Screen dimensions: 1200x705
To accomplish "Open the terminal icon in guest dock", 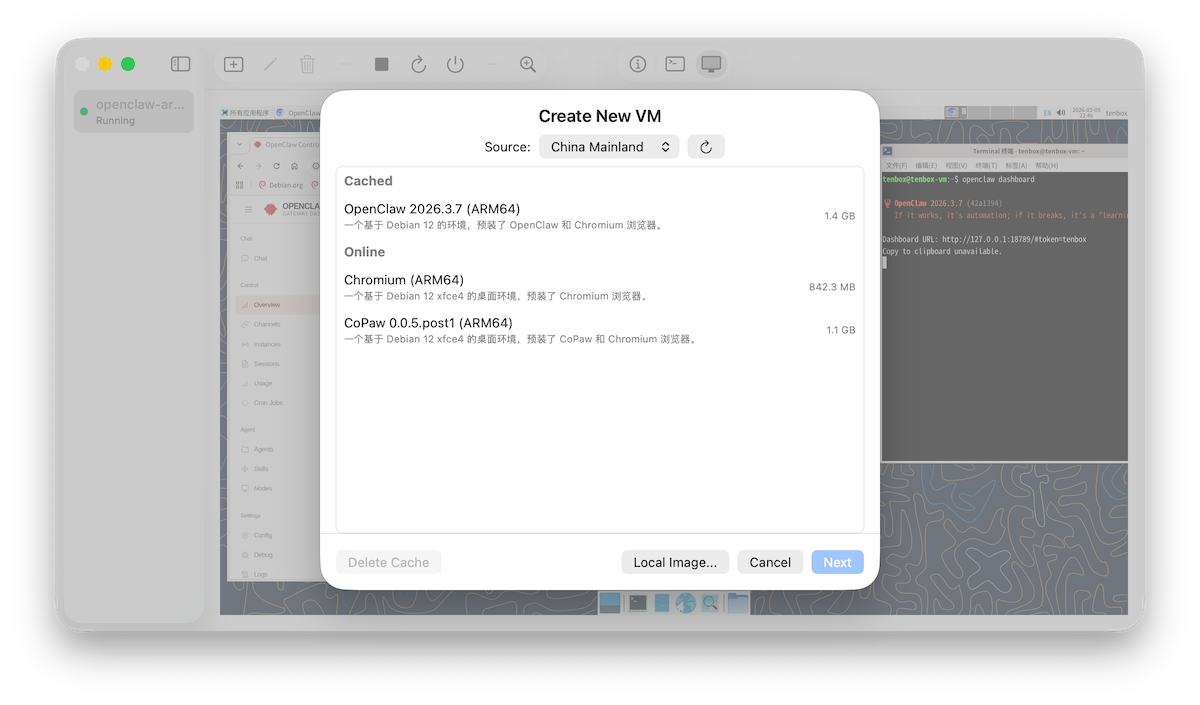I will click(637, 603).
